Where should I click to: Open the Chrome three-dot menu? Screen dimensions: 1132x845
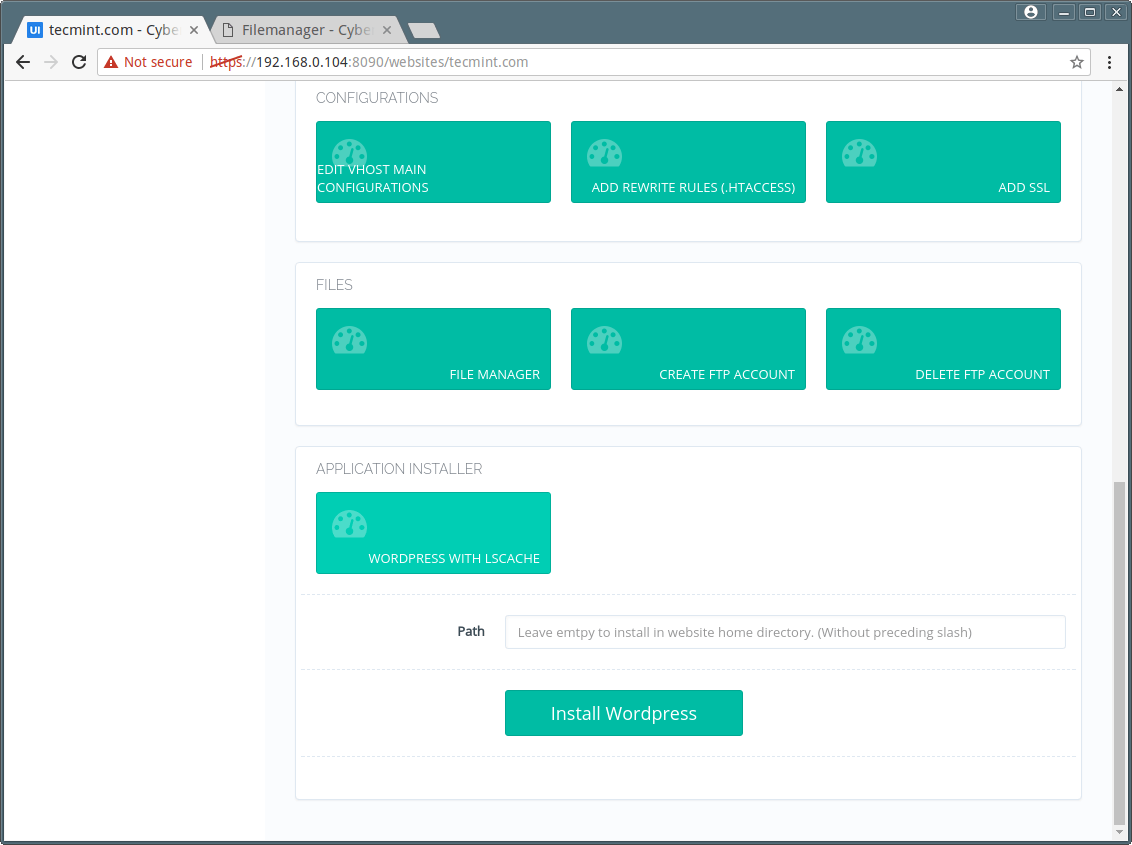(1110, 62)
